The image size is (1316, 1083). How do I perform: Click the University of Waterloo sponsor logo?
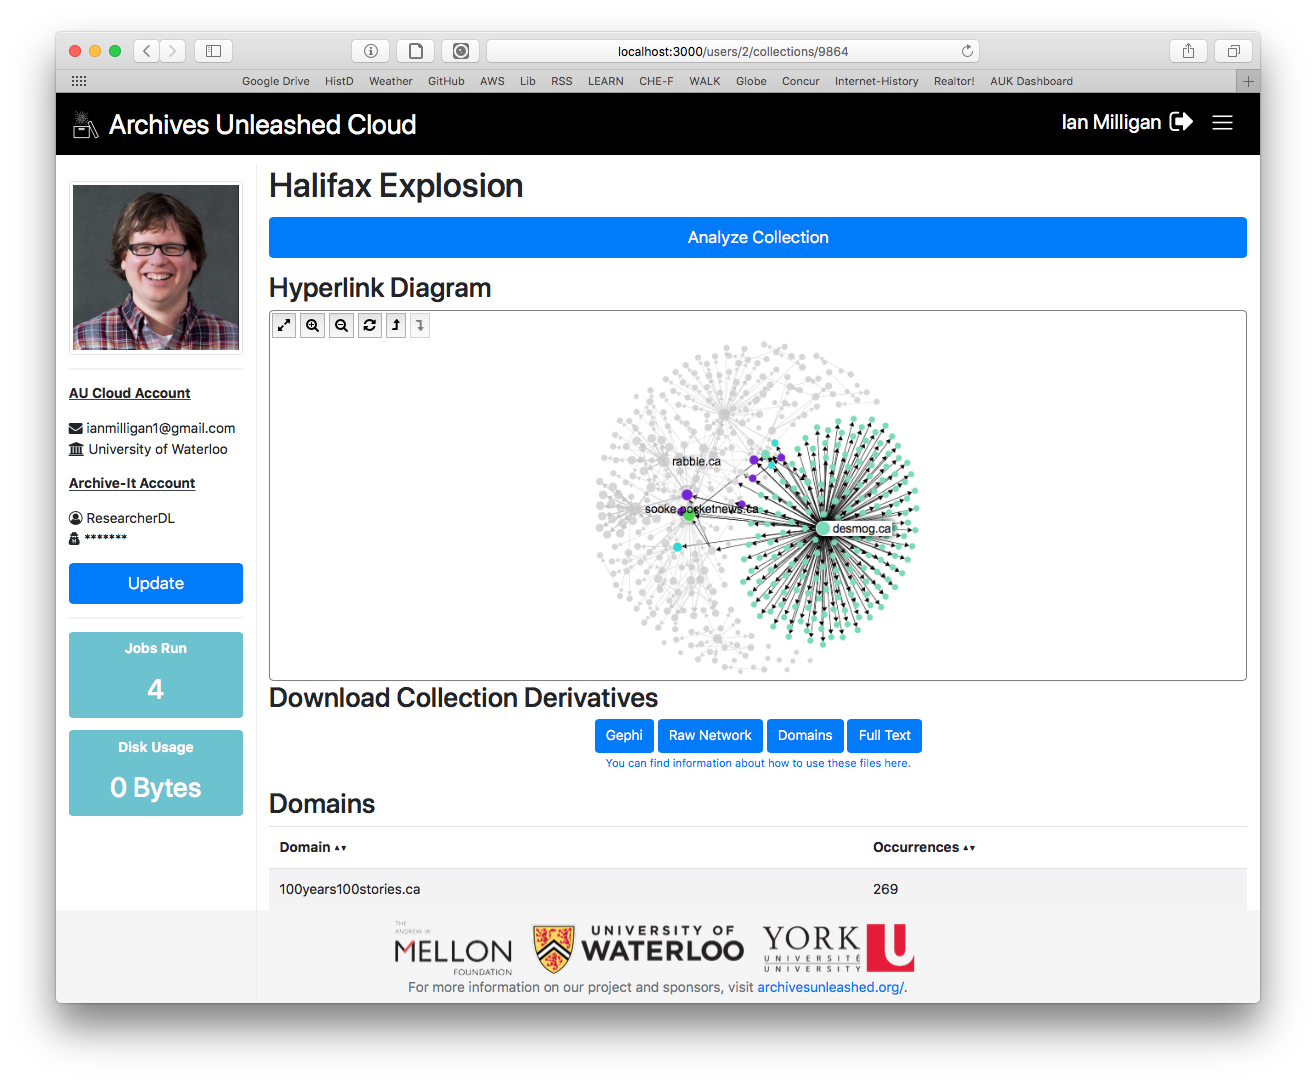[638, 949]
